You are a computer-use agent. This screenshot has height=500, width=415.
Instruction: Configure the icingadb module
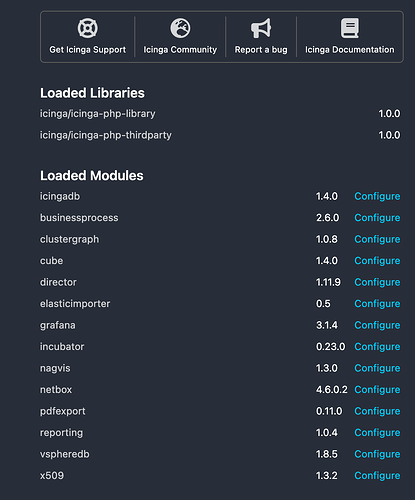pos(377,196)
